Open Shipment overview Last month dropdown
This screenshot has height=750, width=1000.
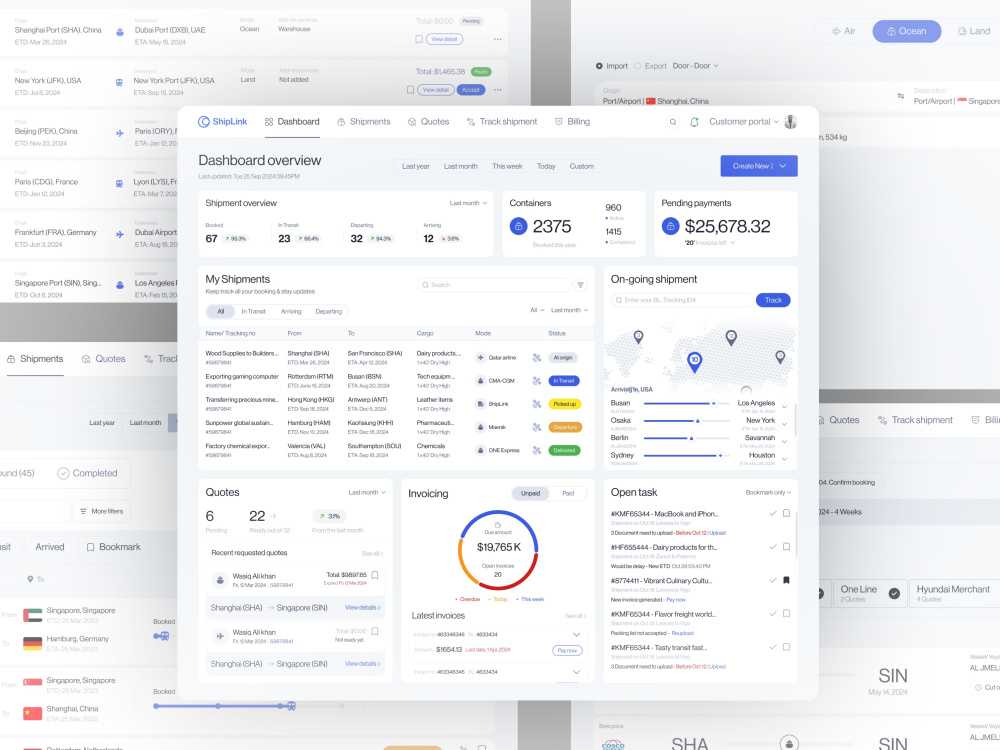point(468,203)
